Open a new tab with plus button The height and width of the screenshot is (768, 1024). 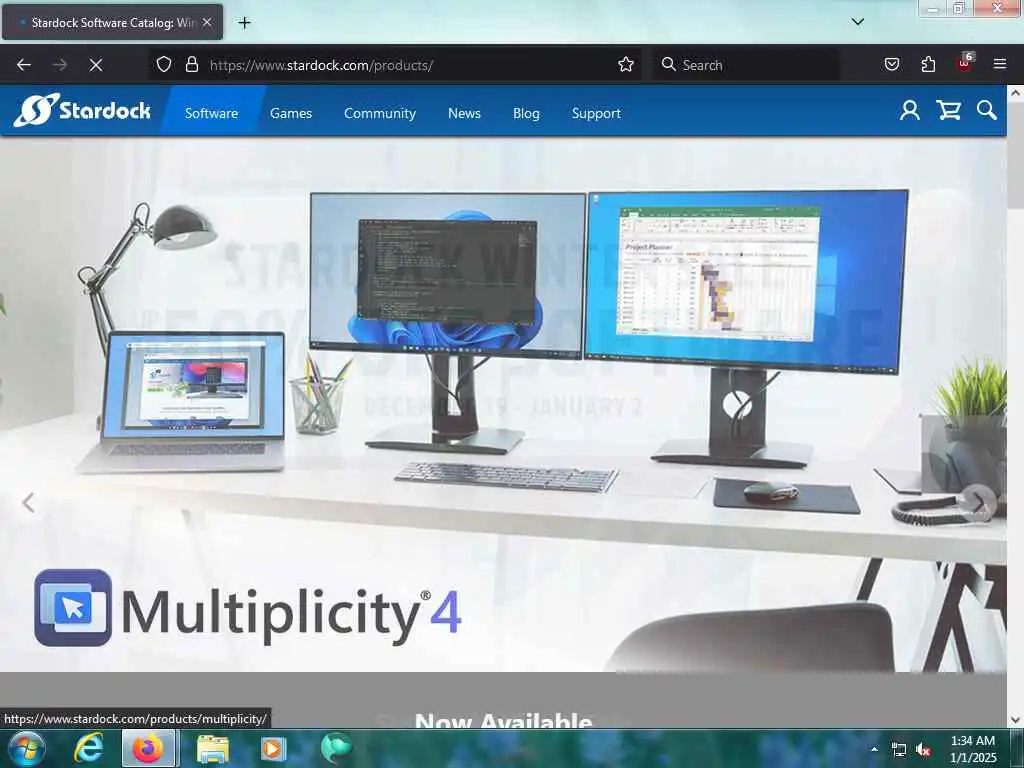pos(244,23)
